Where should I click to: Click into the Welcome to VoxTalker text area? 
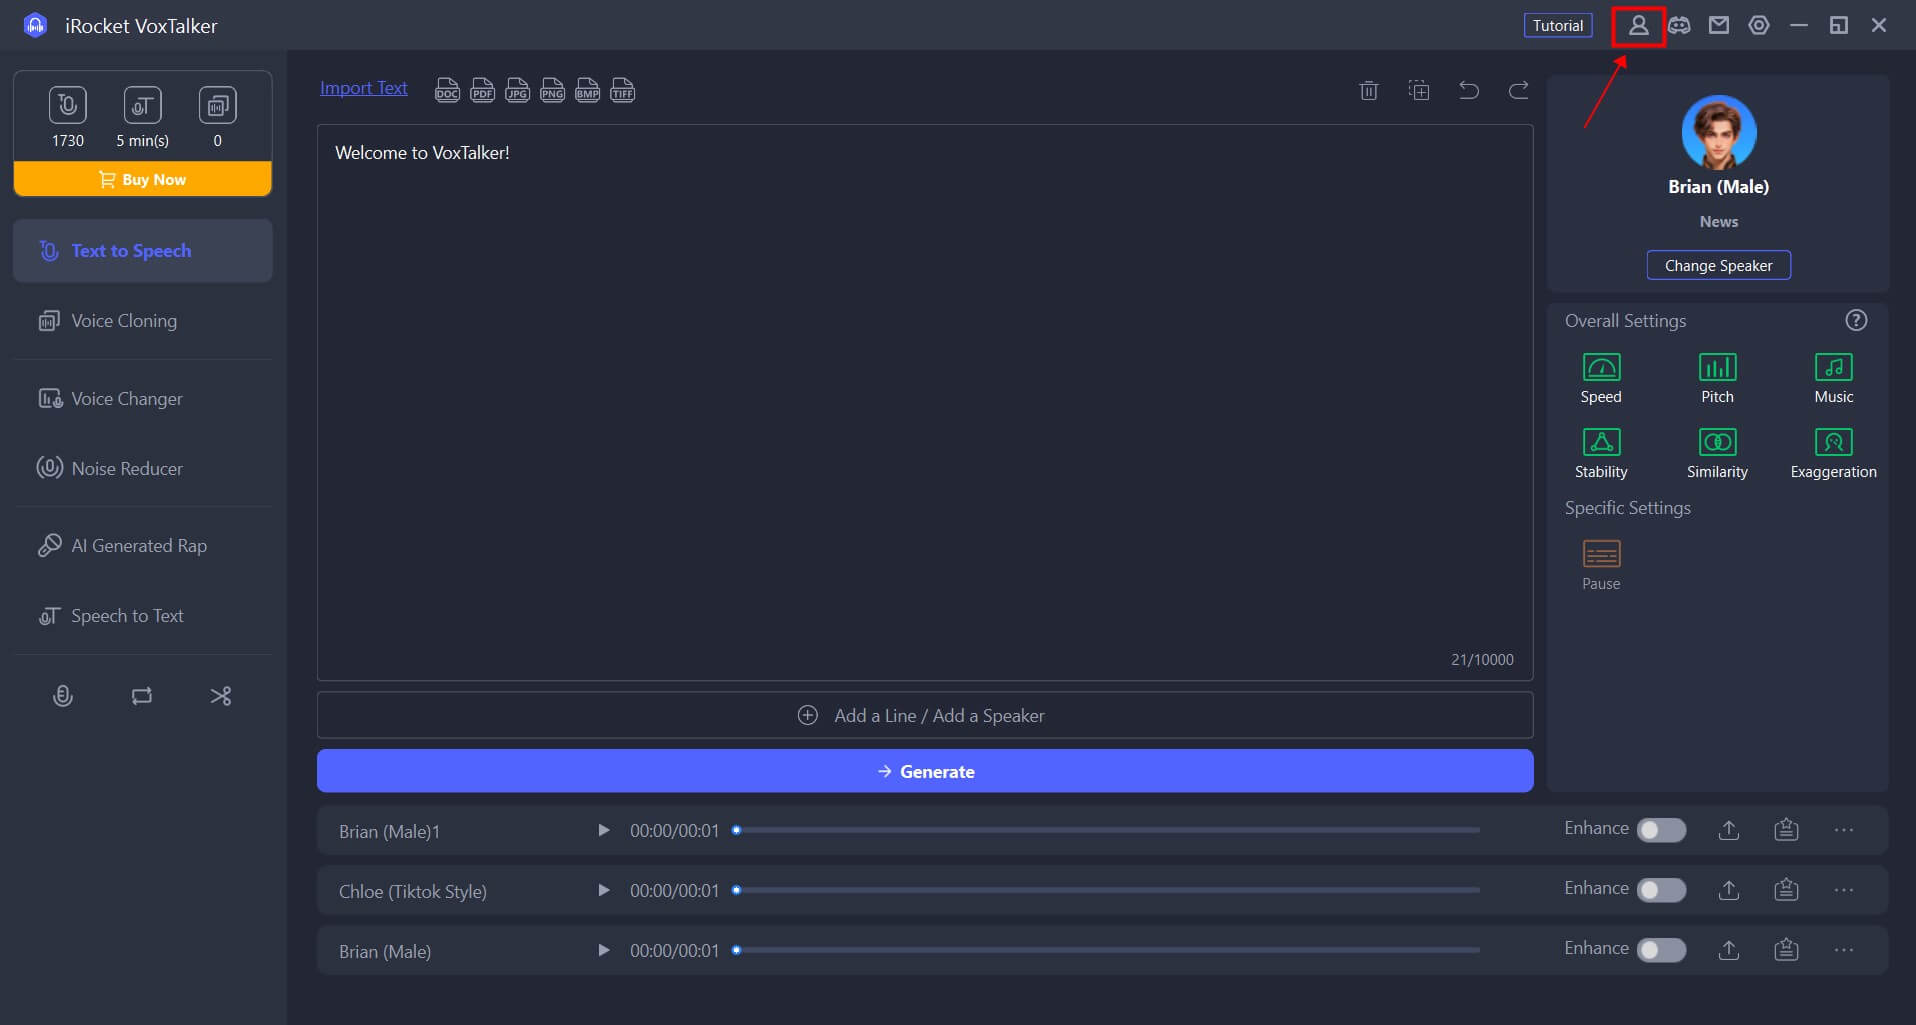click(x=925, y=403)
